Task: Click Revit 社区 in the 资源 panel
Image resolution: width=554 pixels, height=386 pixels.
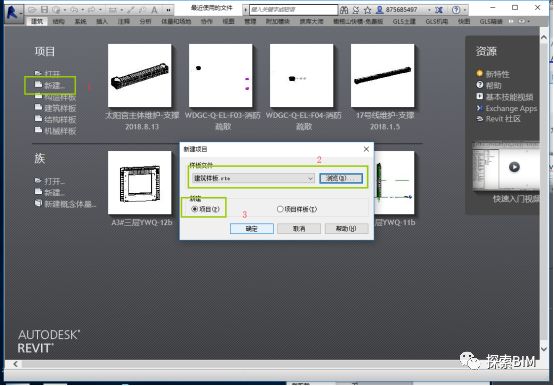Action: 499,119
